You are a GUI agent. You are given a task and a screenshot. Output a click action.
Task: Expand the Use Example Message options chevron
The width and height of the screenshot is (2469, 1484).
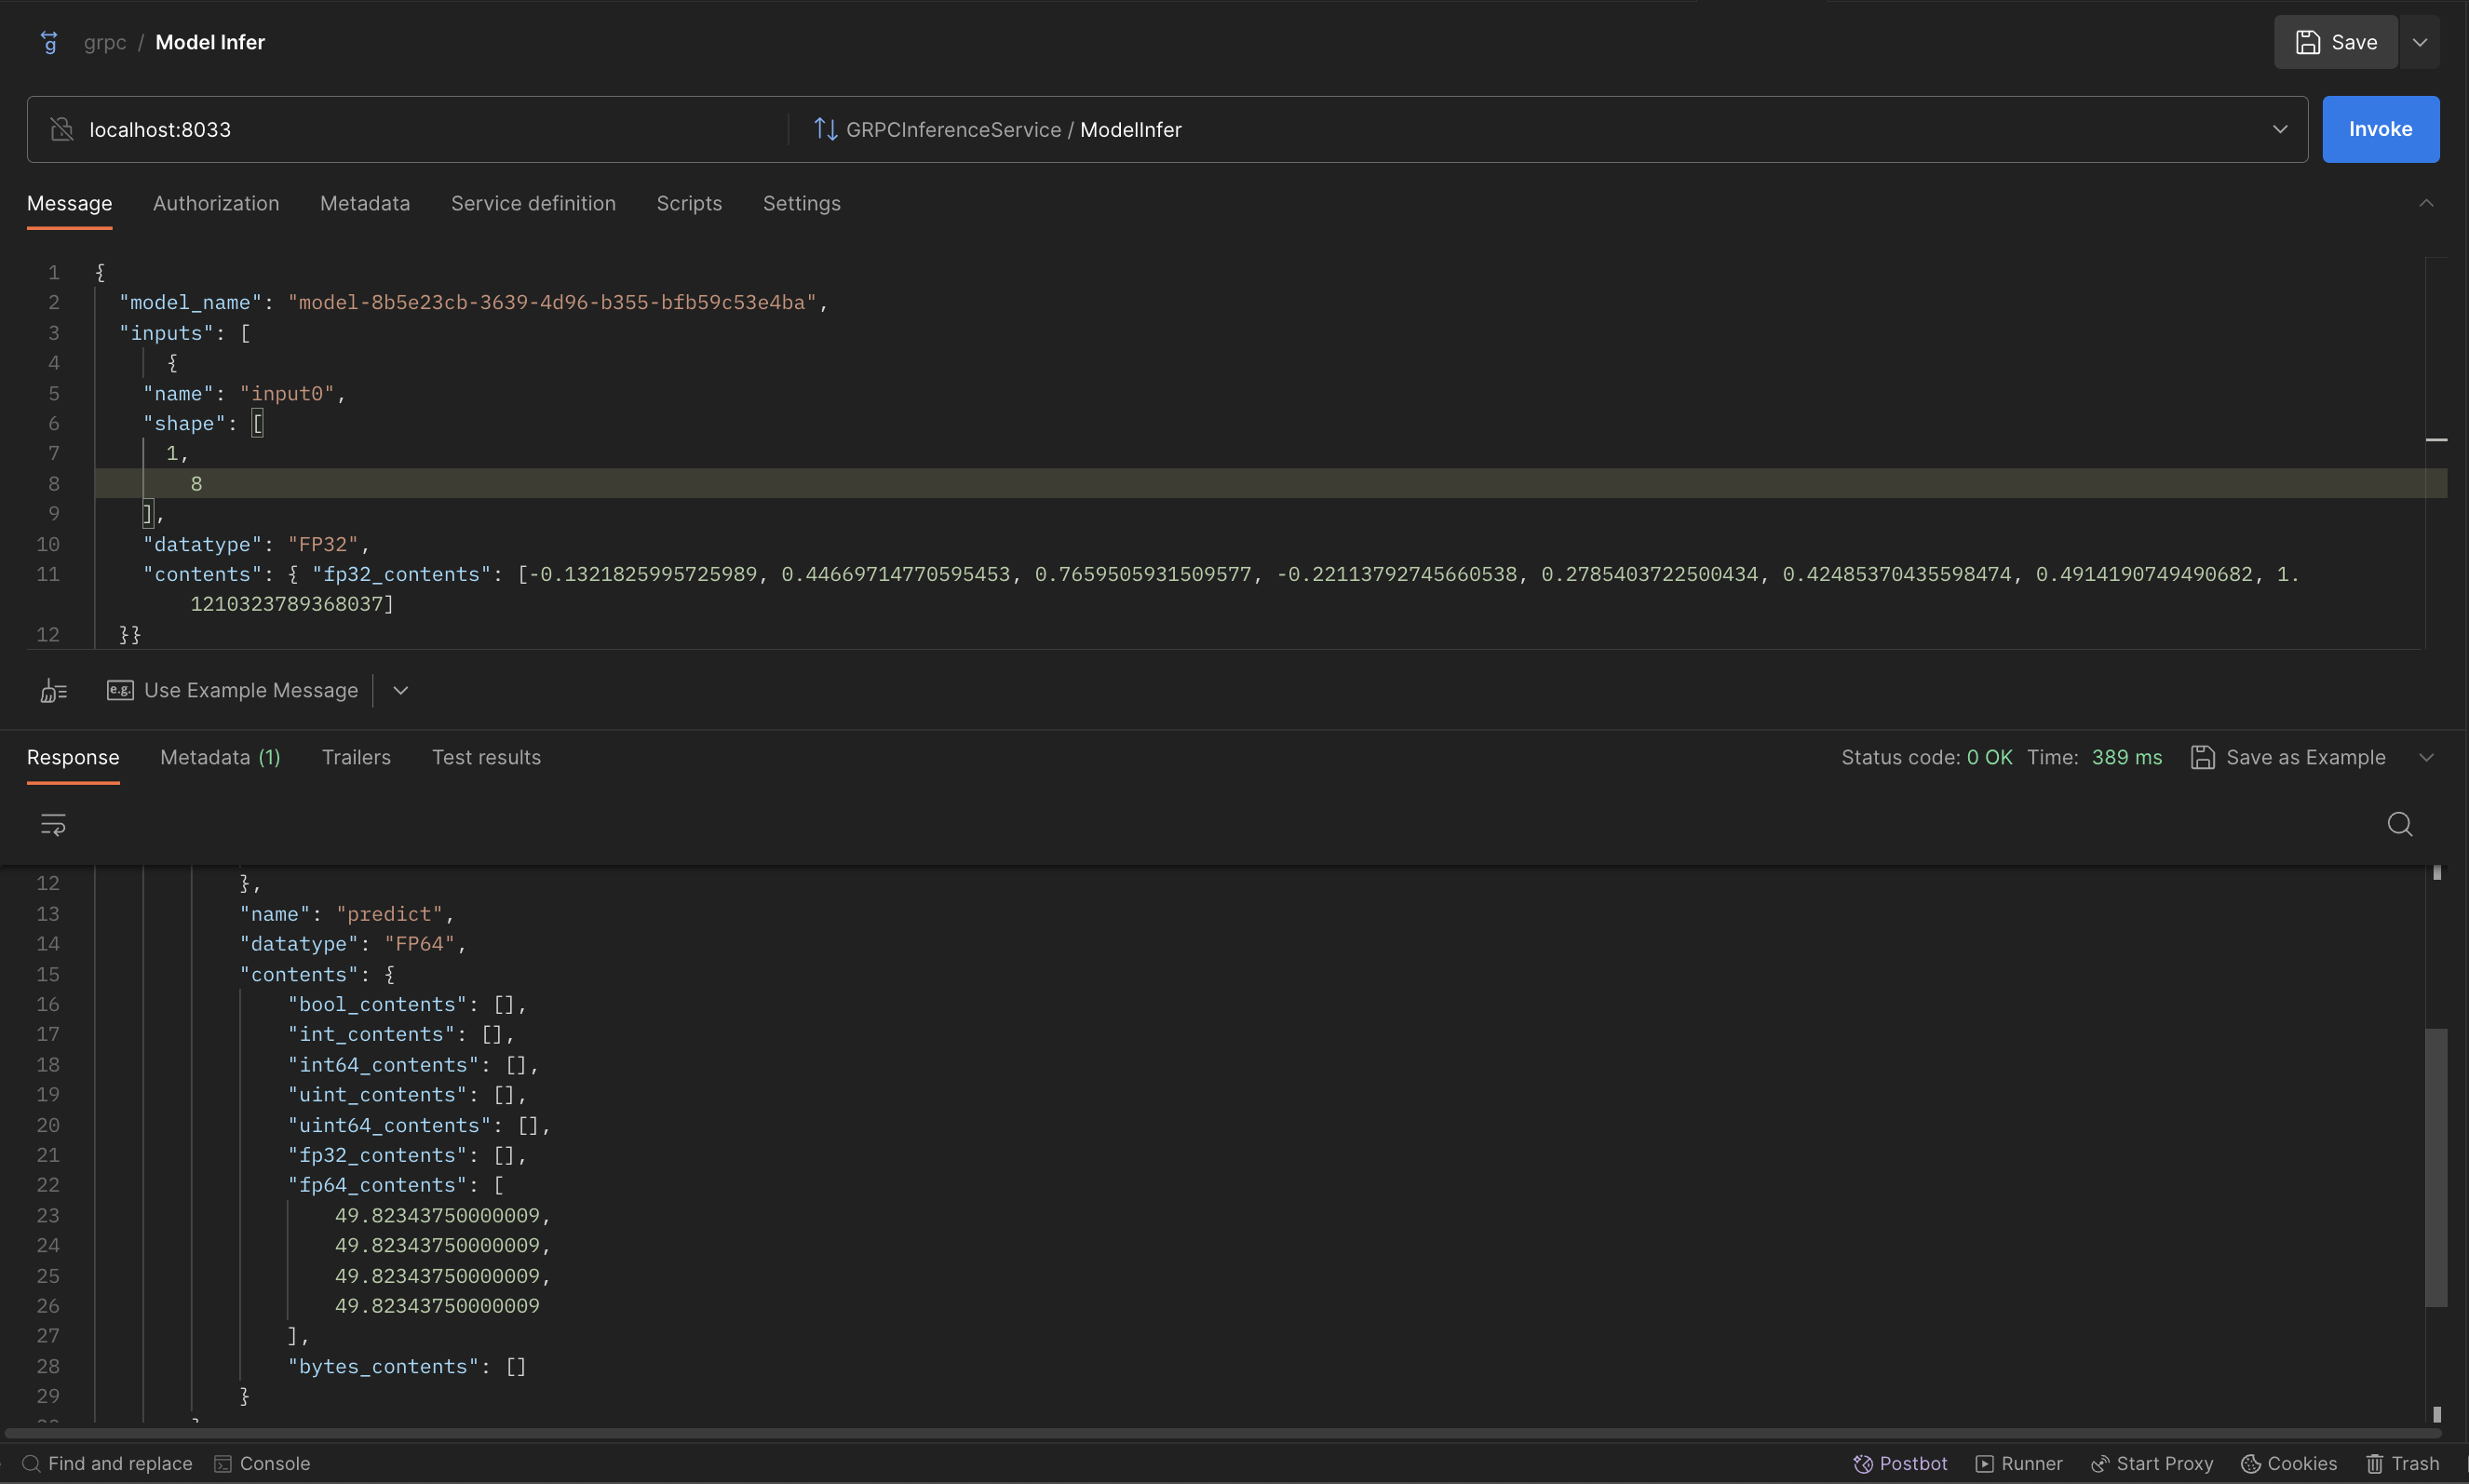click(x=399, y=690)
